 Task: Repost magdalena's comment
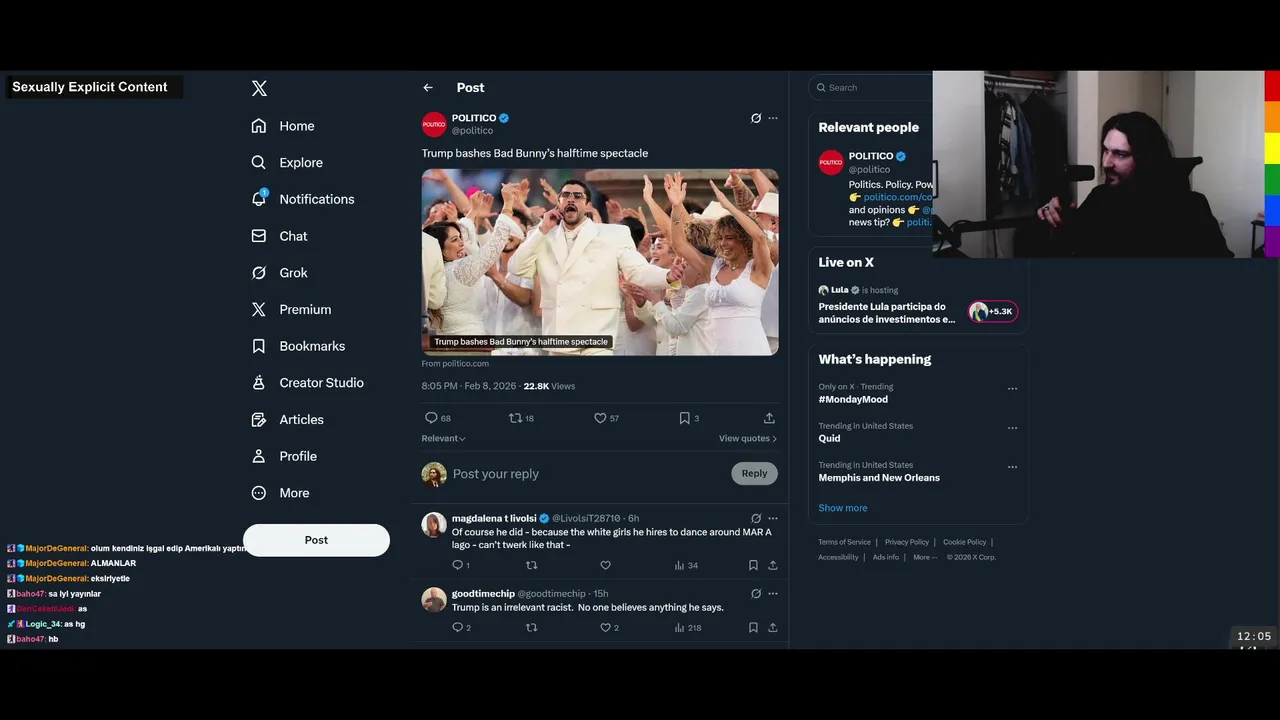532,565
